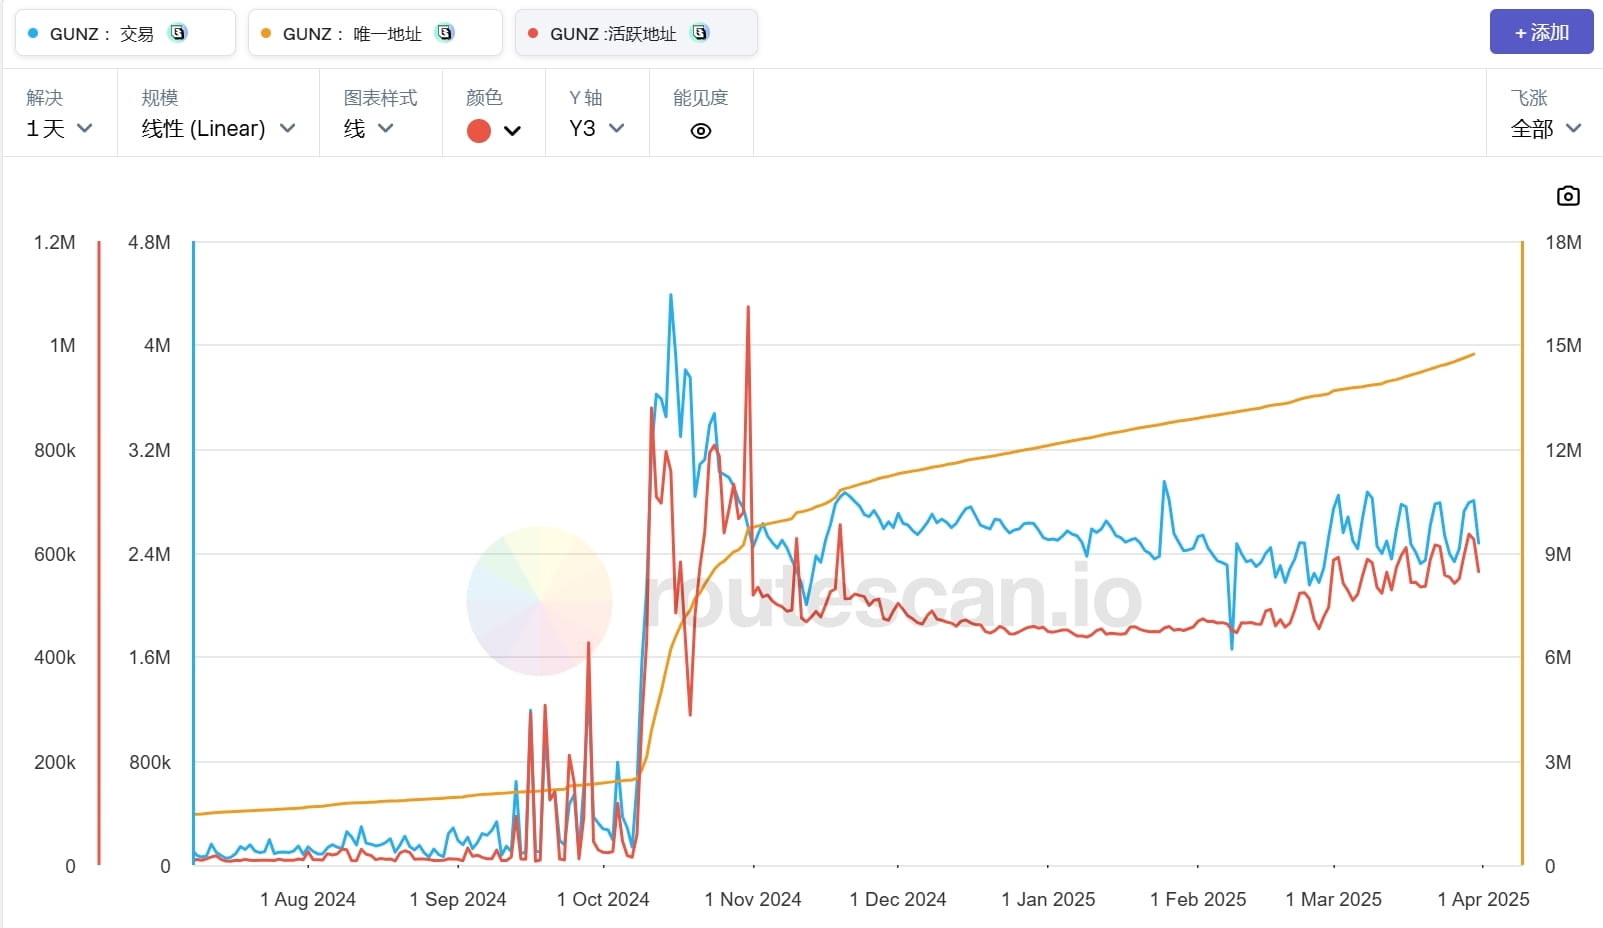Click the chain logo icon on GUNZ 活跃地址 tab

(x=700, y=33)
